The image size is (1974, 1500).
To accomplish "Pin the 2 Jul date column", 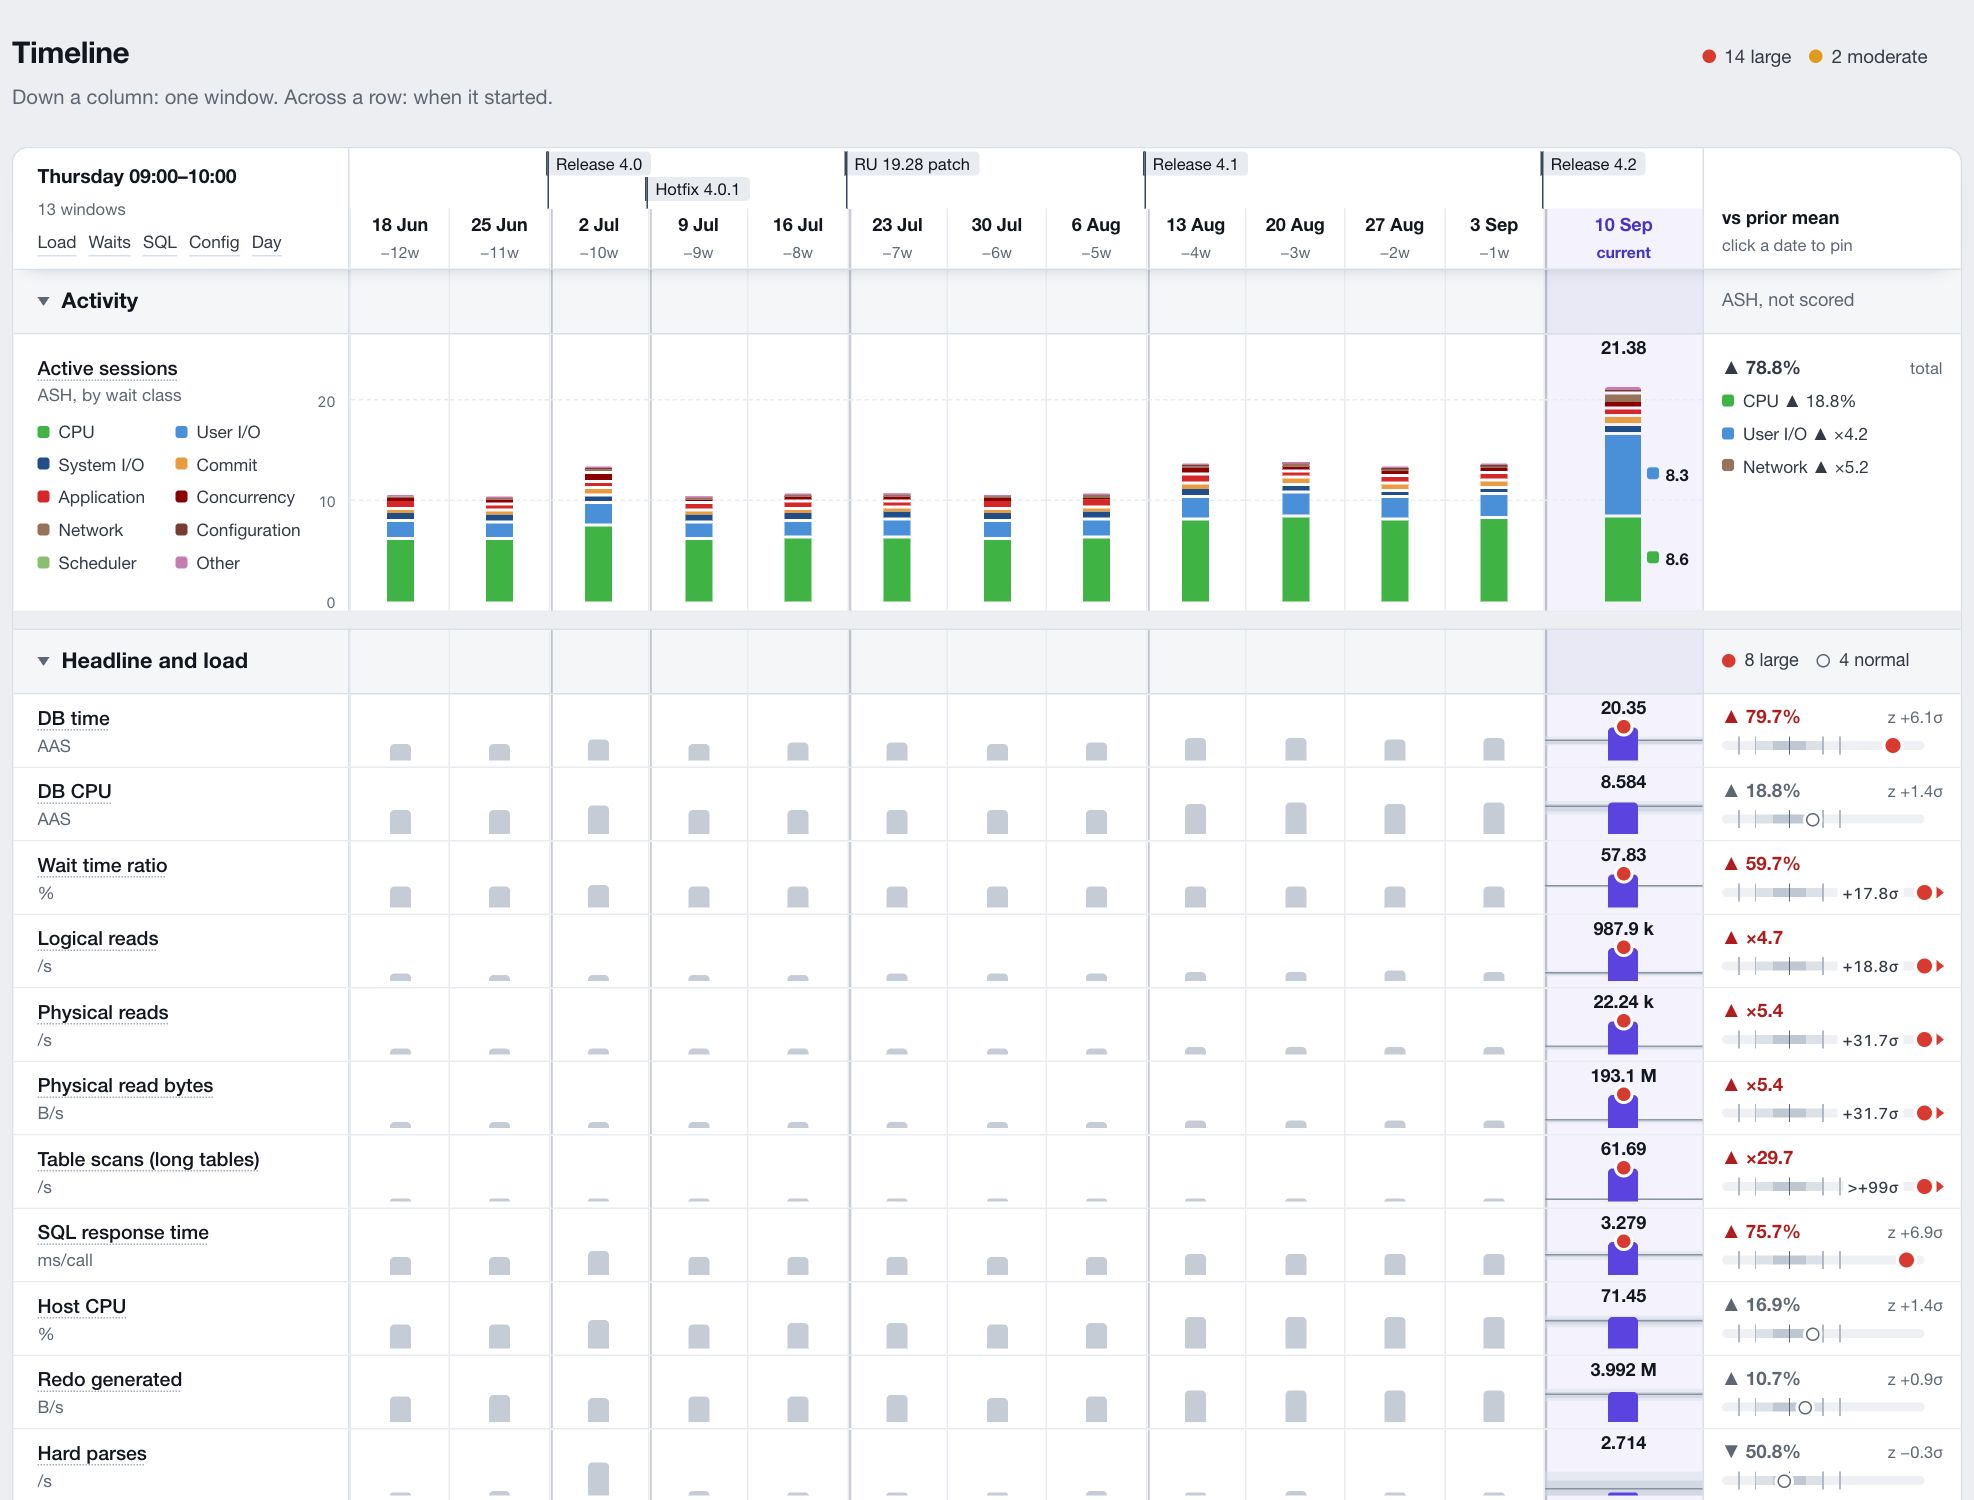I will (599, 237).
